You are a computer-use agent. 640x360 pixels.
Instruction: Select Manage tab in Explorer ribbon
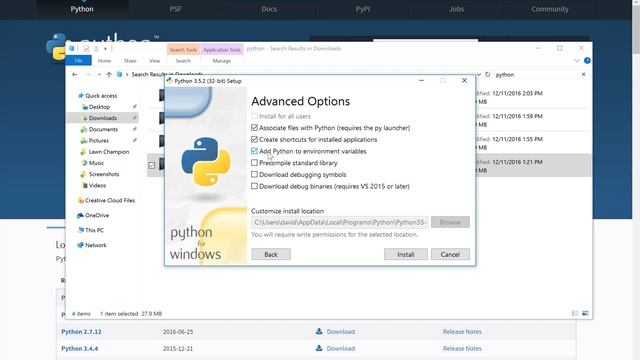pyautogui.click(x=222, y=60)
